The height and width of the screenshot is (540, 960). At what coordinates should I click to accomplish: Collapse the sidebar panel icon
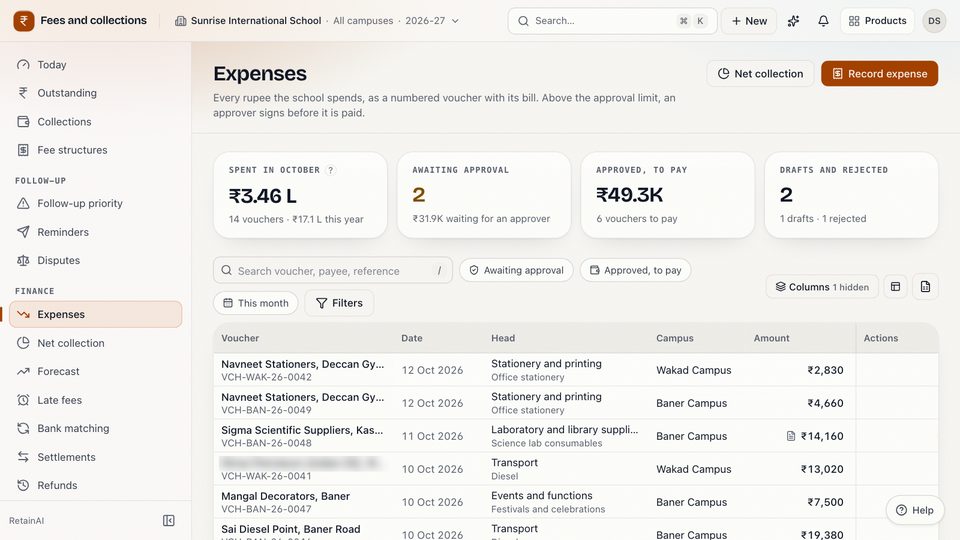click(169, 520)
